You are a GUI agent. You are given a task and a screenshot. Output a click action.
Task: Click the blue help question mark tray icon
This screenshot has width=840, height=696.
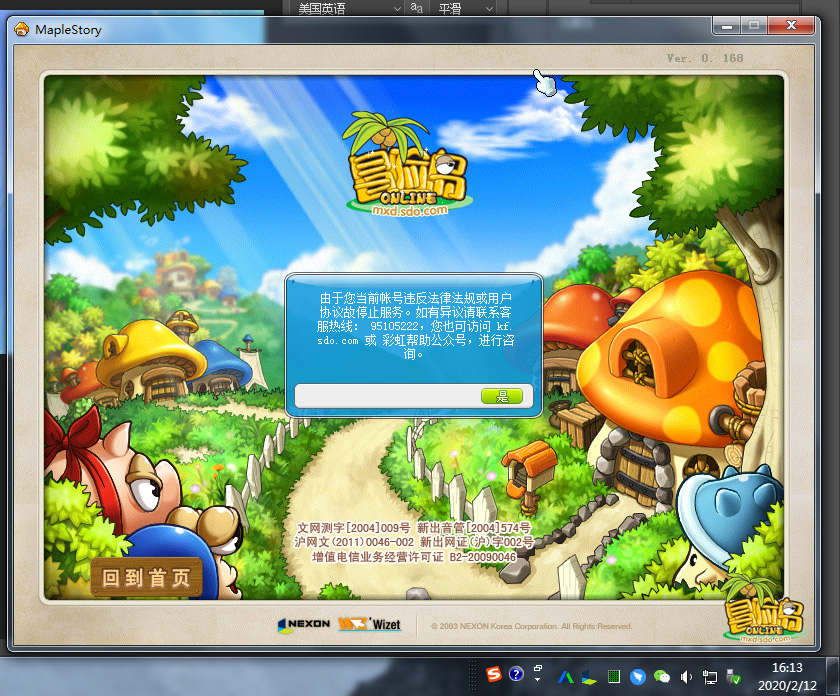[516, 674]
